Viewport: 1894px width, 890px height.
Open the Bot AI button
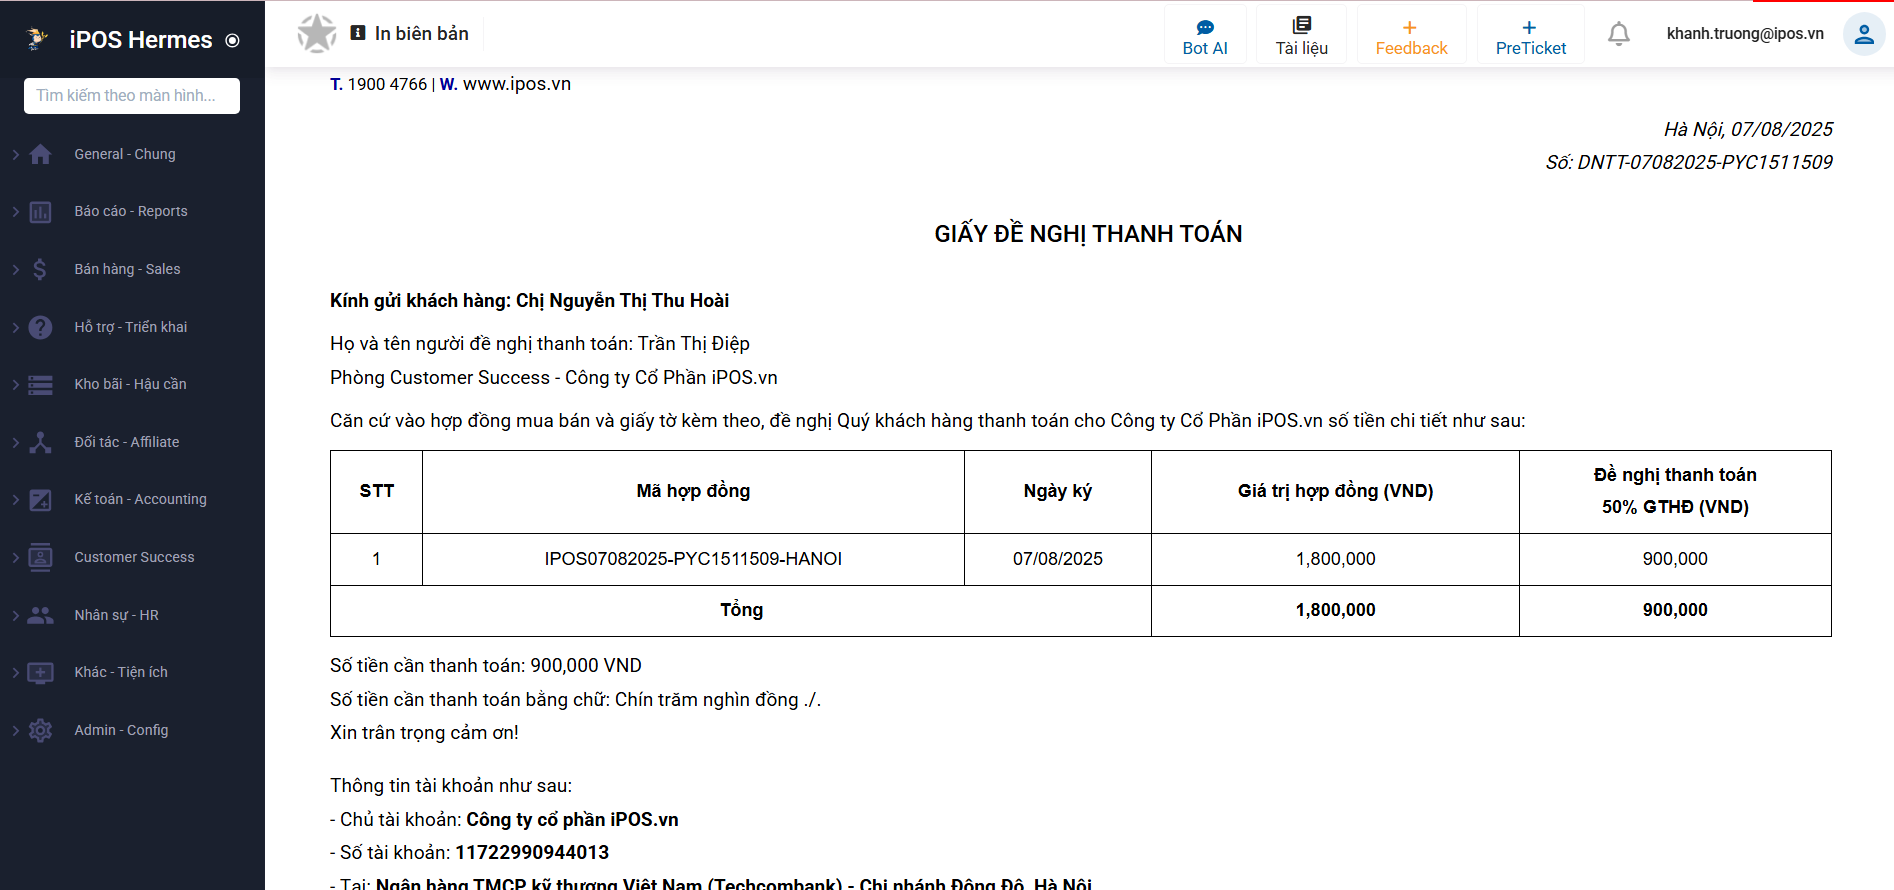click(1205, 36)
